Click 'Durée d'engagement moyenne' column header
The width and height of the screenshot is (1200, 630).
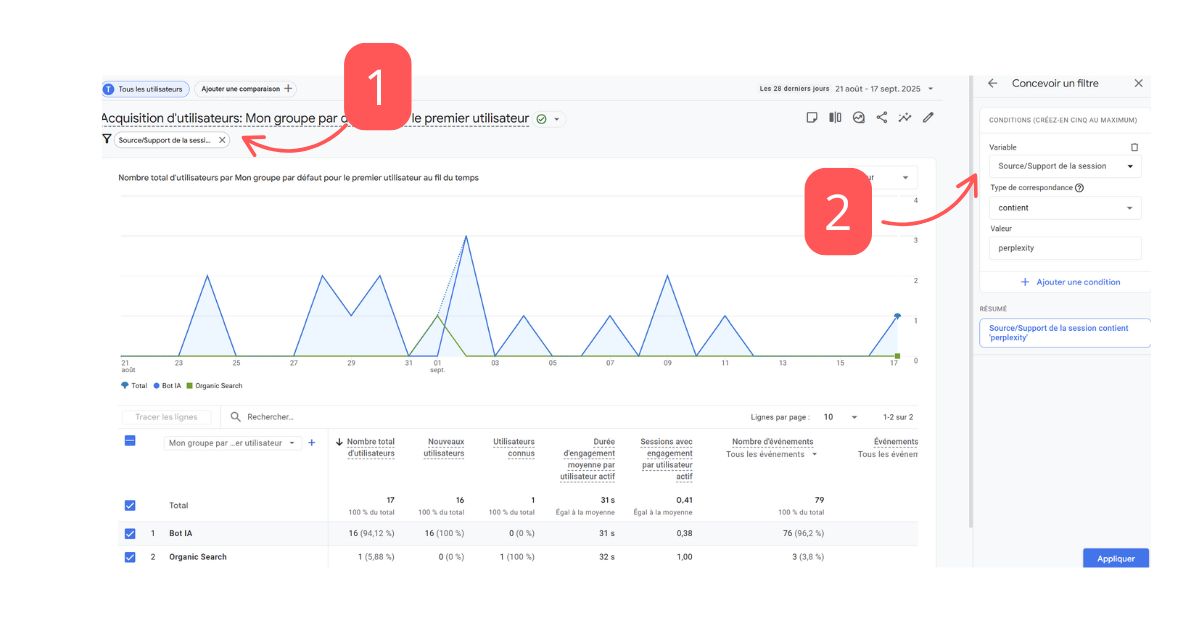pos(587,459)
